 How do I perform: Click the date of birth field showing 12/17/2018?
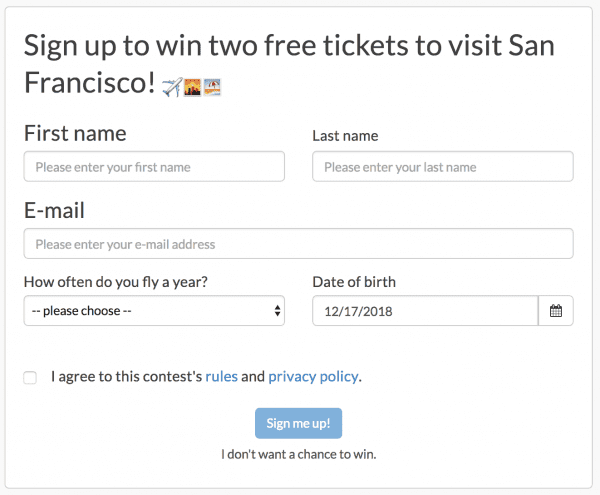click(x=425, y=311)
